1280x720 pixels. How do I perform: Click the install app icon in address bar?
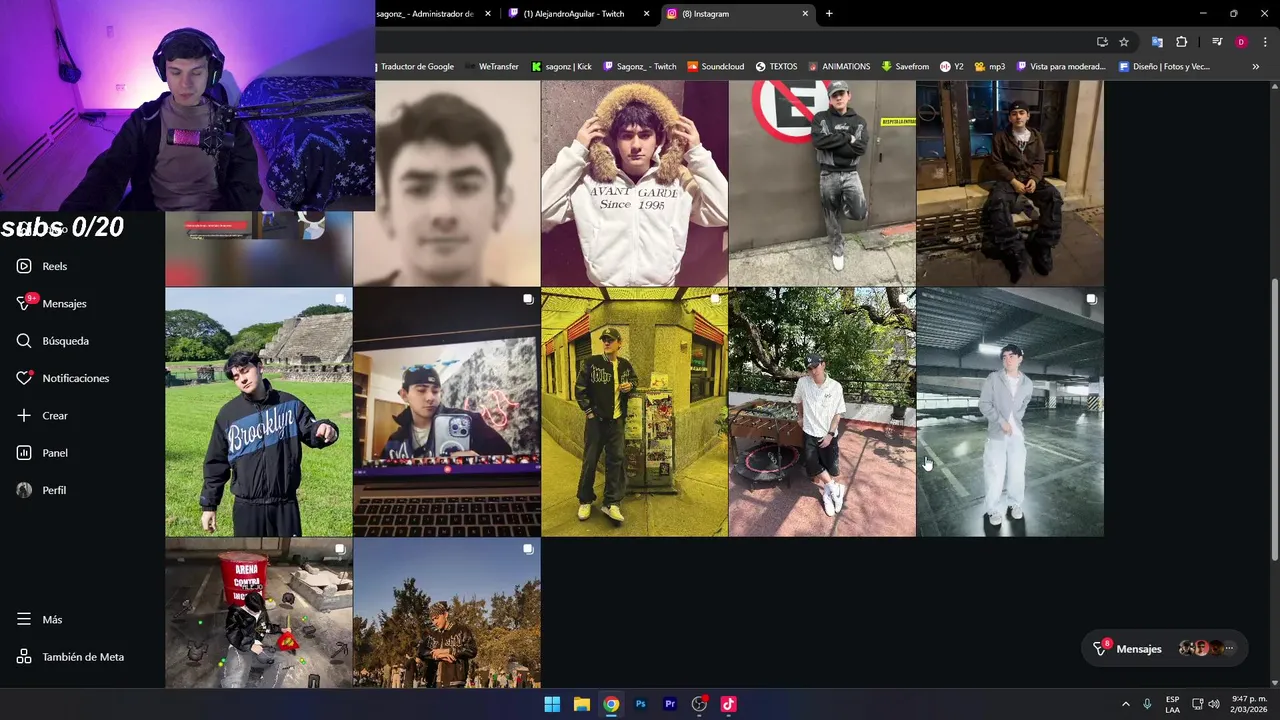pyautogui.click(x=1102, y=42)
